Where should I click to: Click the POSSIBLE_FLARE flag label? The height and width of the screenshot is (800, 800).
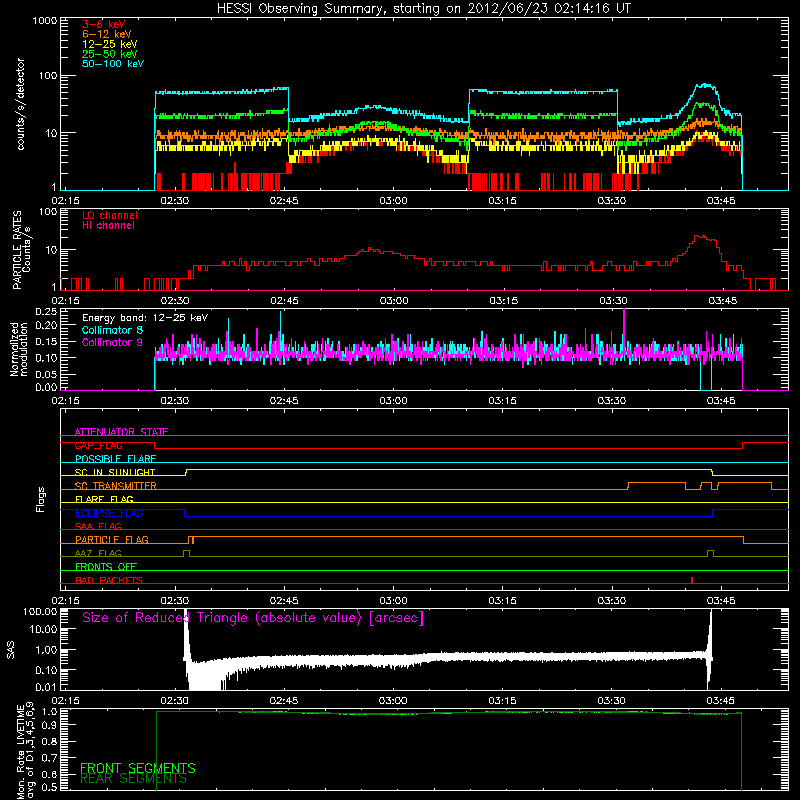(x=115, y=459)
